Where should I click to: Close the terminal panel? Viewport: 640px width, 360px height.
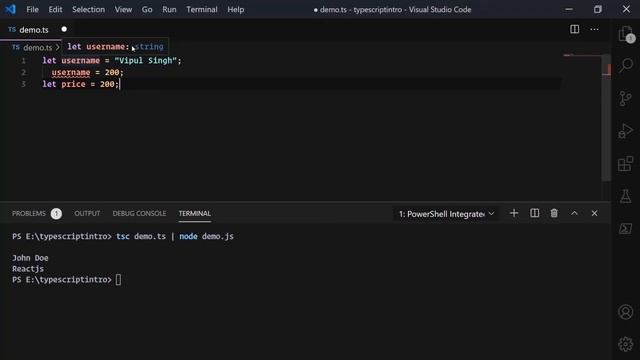[594, 213]
